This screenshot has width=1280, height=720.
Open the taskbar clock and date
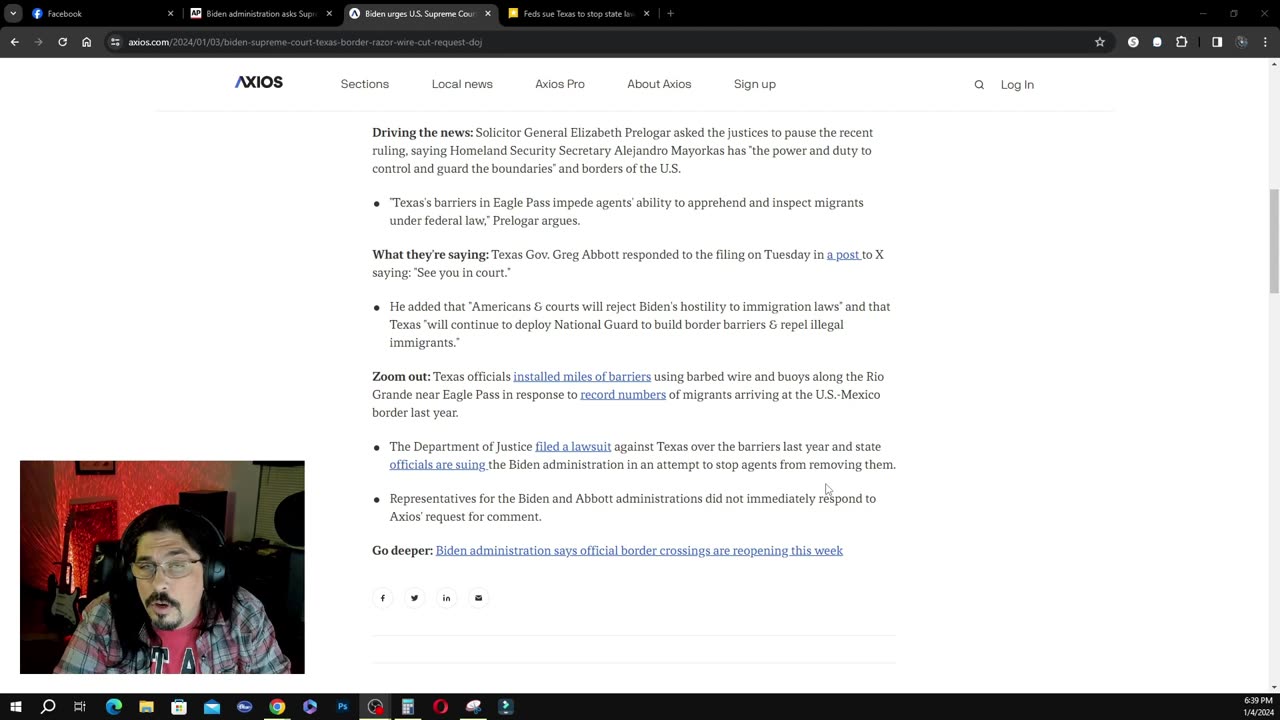point(1258,707)
